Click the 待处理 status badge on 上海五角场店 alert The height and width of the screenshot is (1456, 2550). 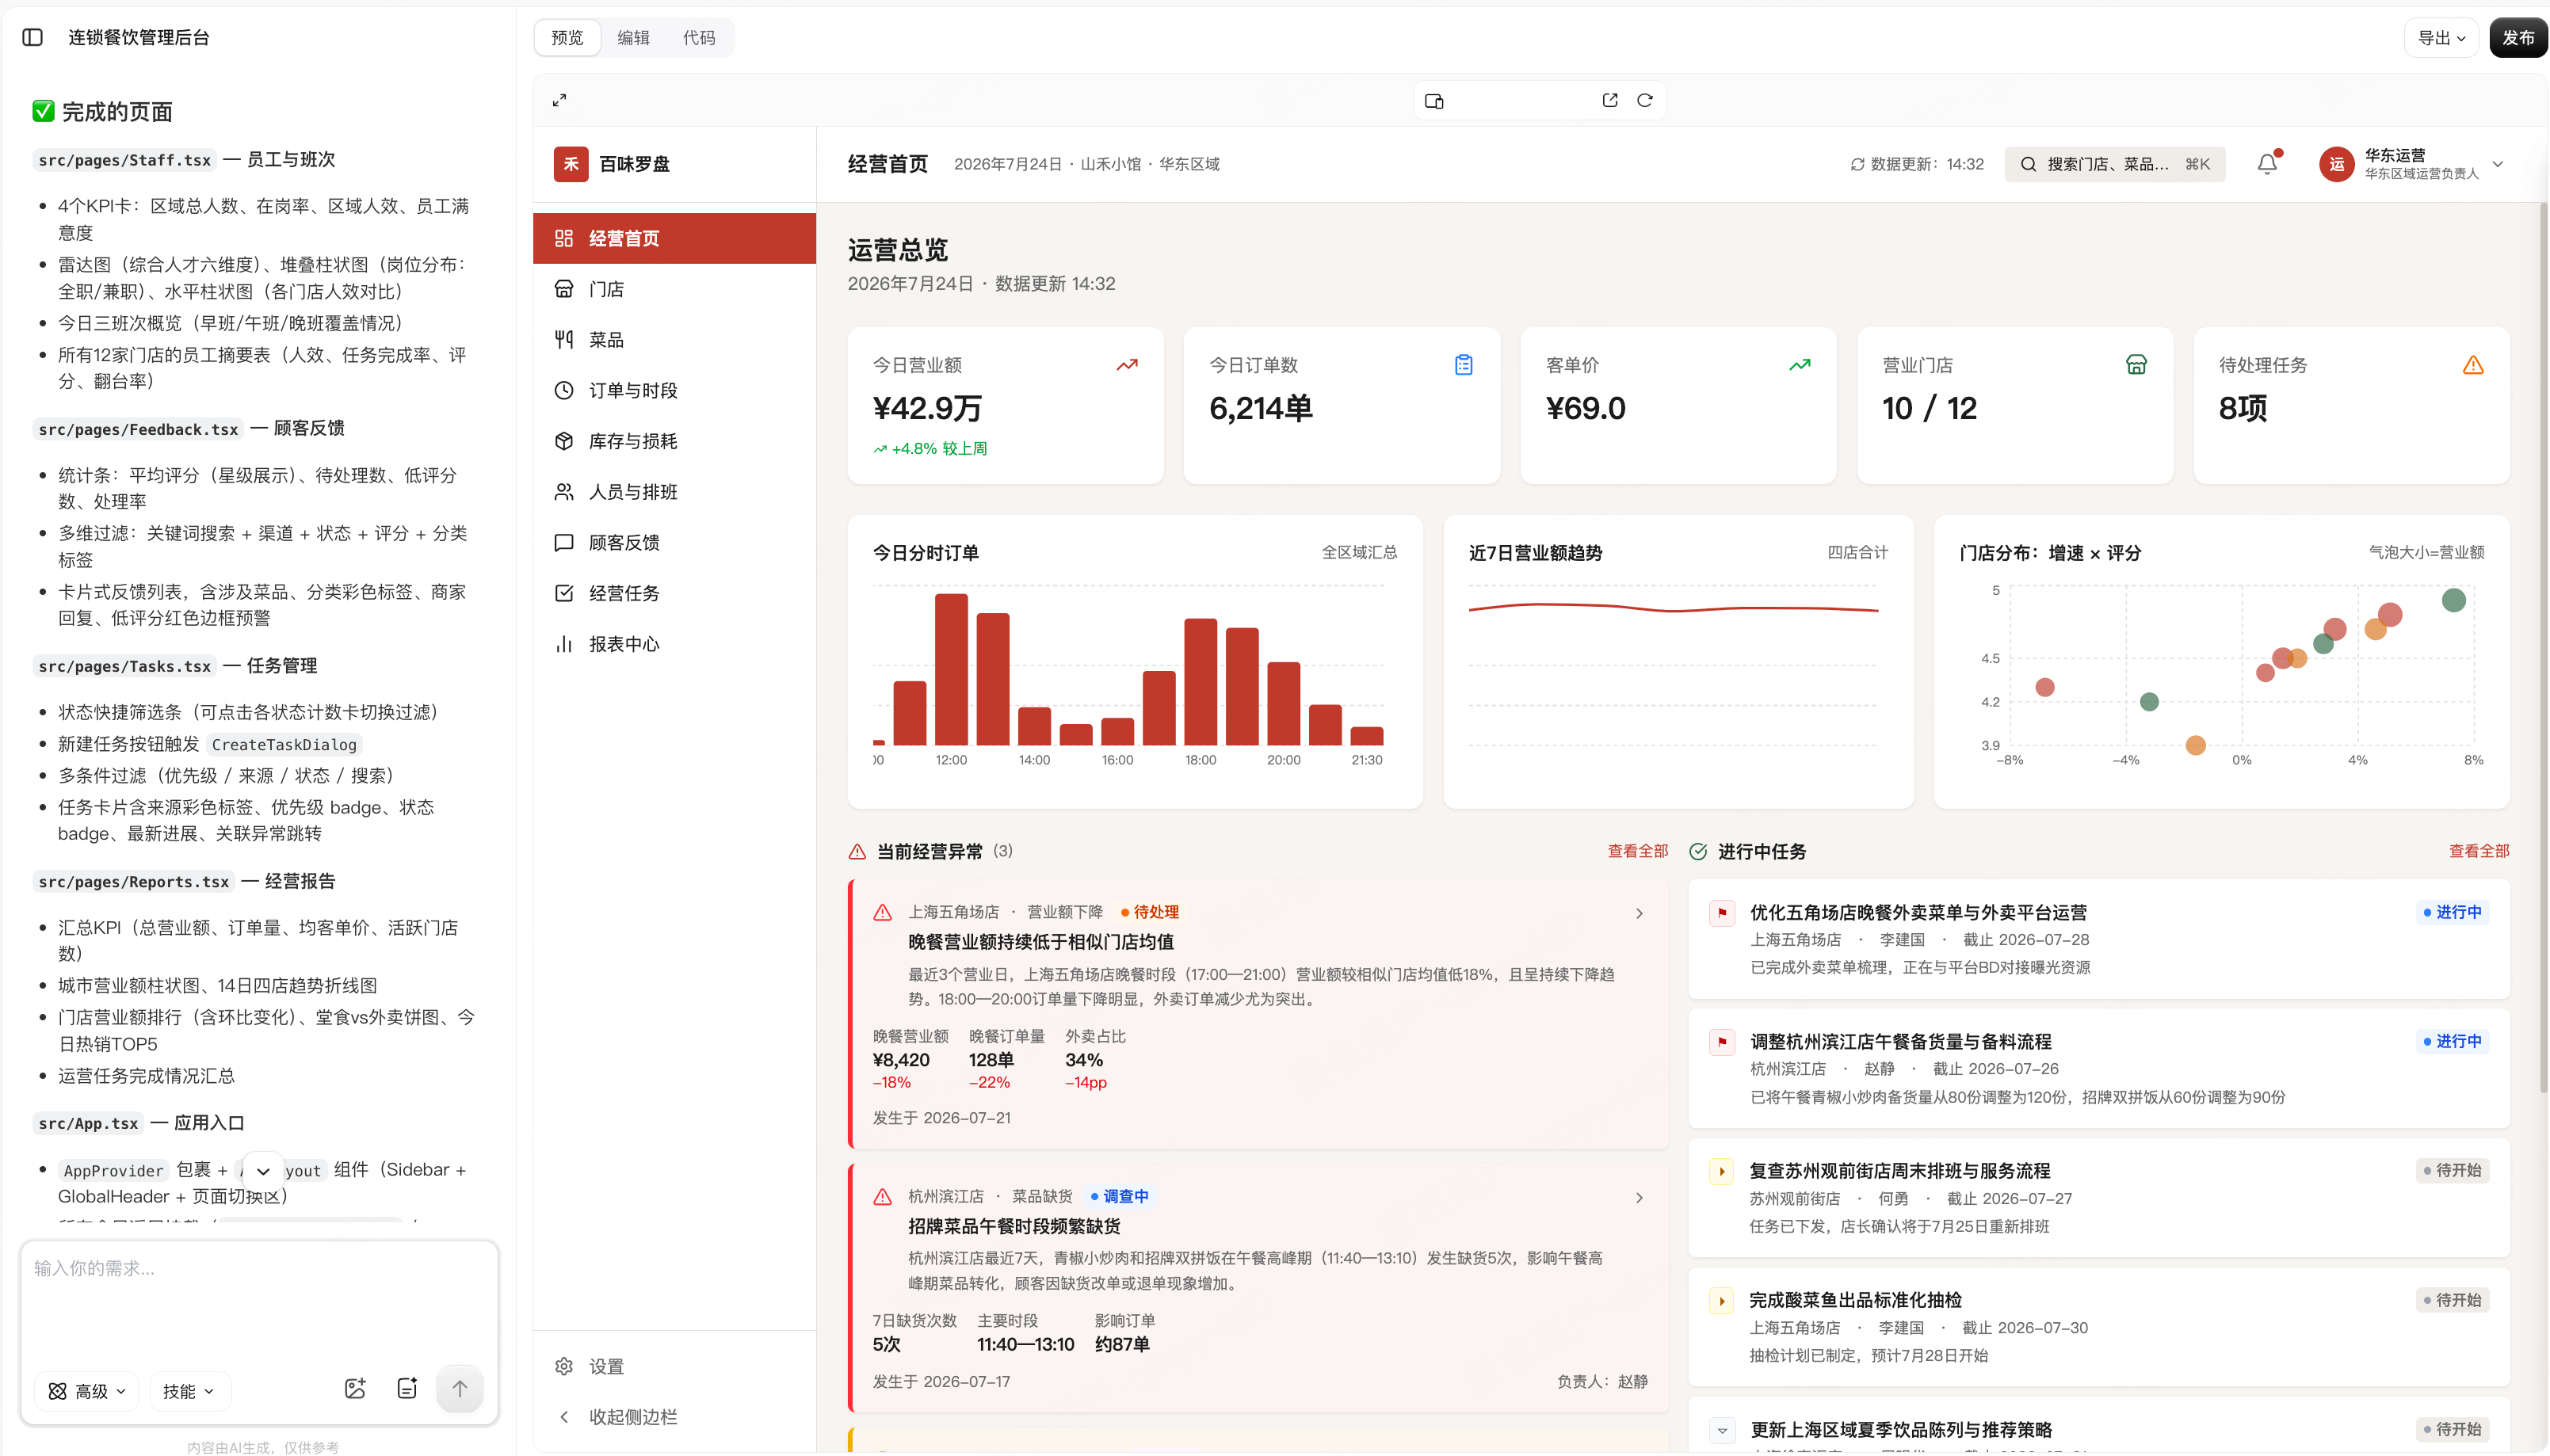(1150, 912)
